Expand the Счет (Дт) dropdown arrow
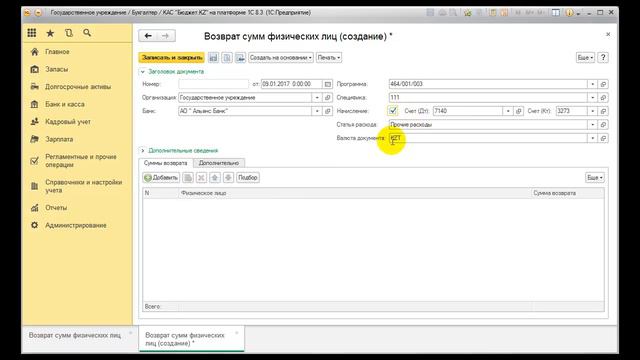This screenshot has height=360, width=640. tap(508, 111)
